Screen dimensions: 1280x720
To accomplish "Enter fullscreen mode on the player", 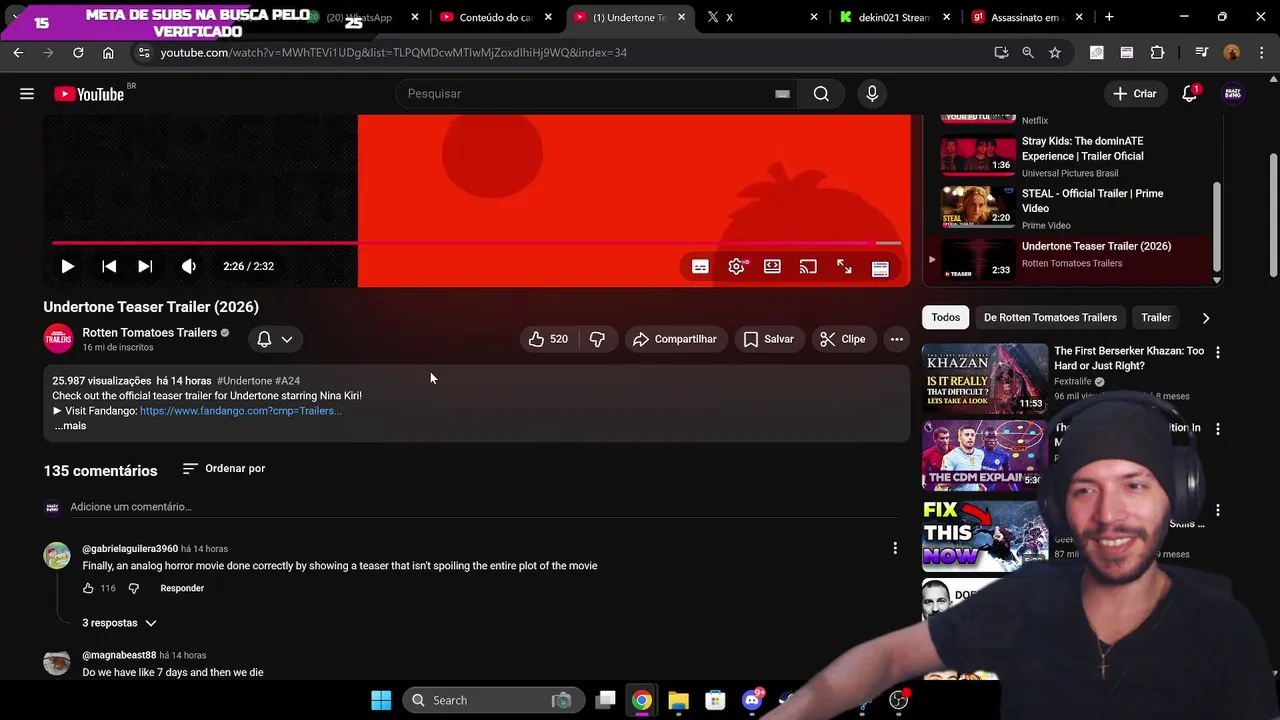I will coord(844,267).
